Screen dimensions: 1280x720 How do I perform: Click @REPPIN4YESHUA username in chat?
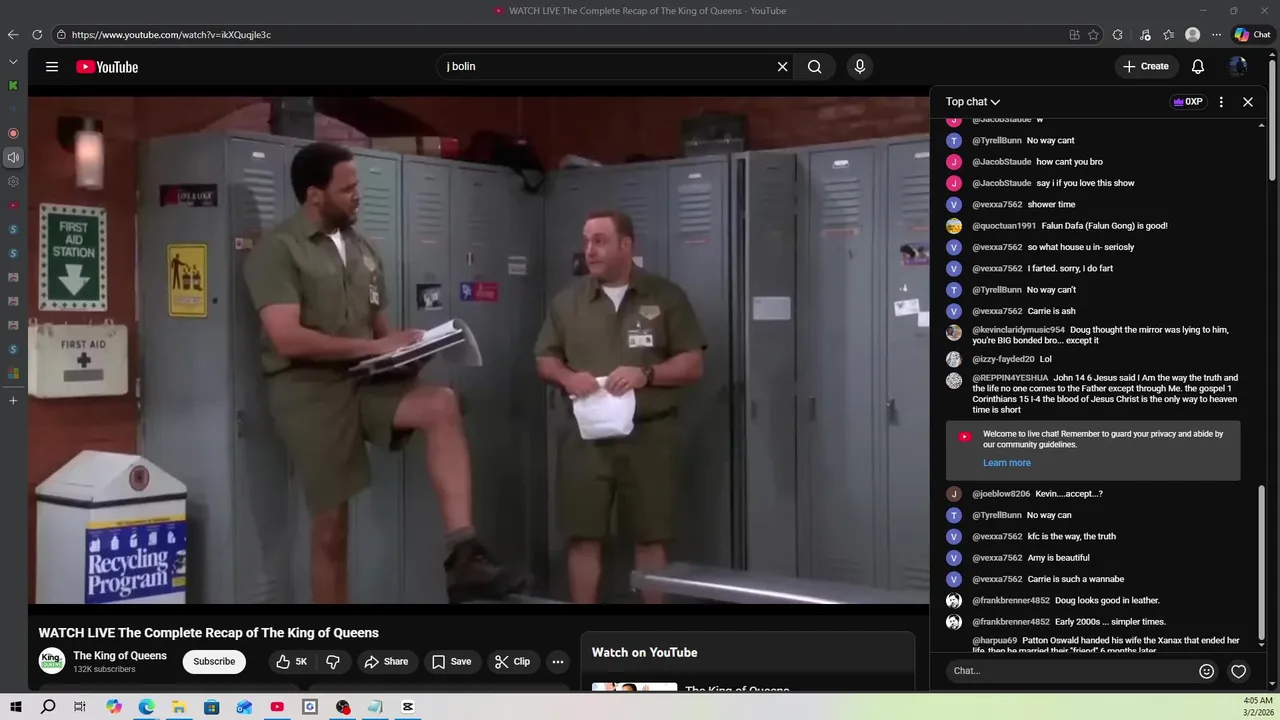click(x=1010, y=378)
